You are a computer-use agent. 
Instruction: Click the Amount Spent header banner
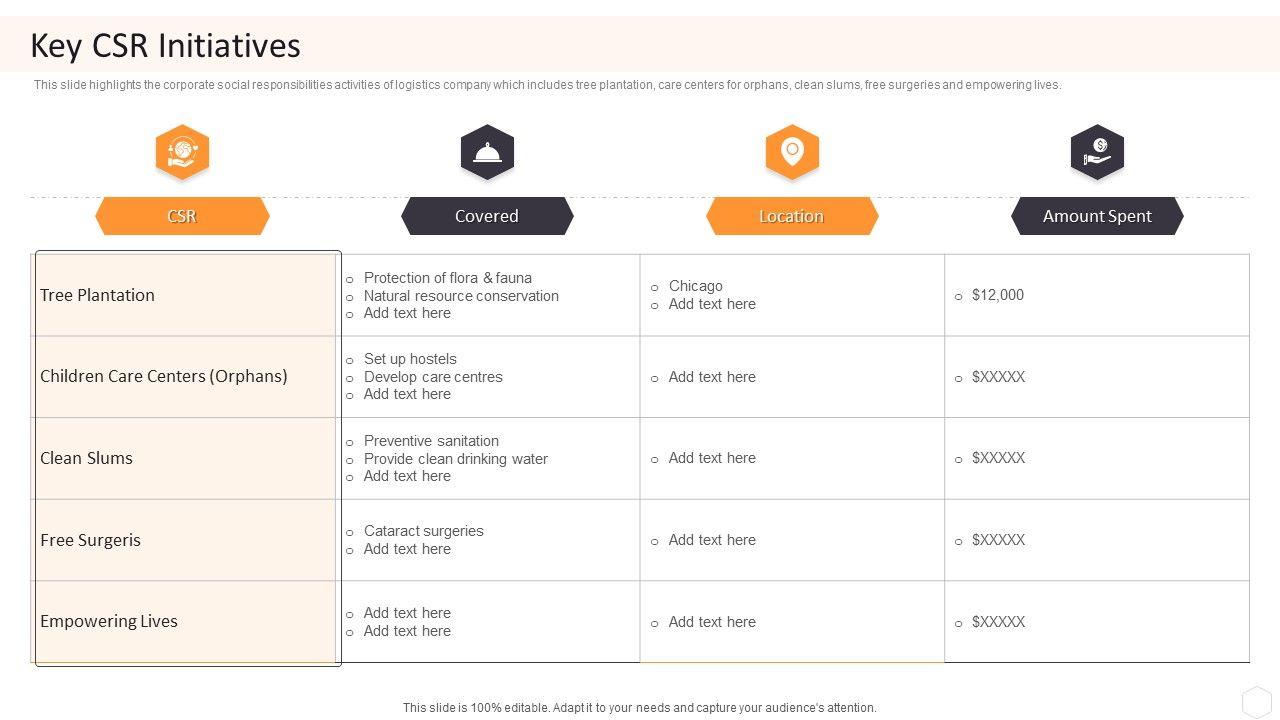coord(1097,216)
